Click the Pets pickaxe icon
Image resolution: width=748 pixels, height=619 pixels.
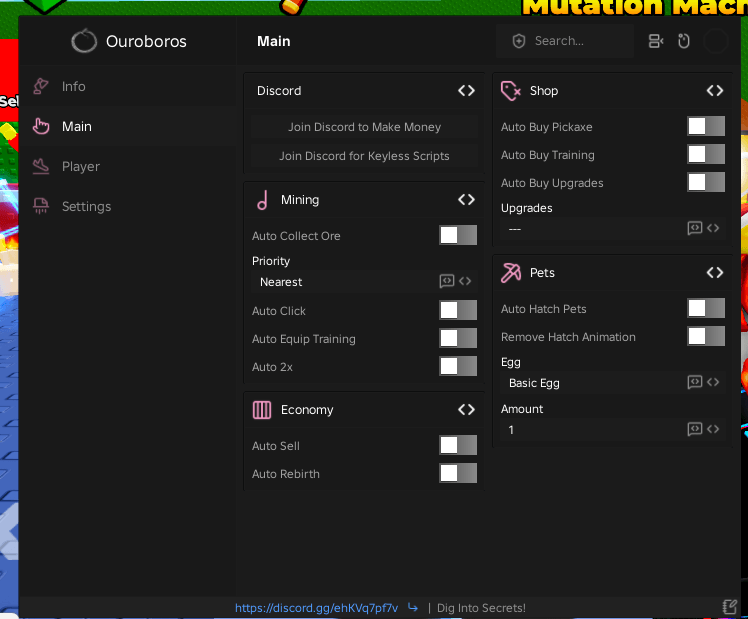click(510, 273)
